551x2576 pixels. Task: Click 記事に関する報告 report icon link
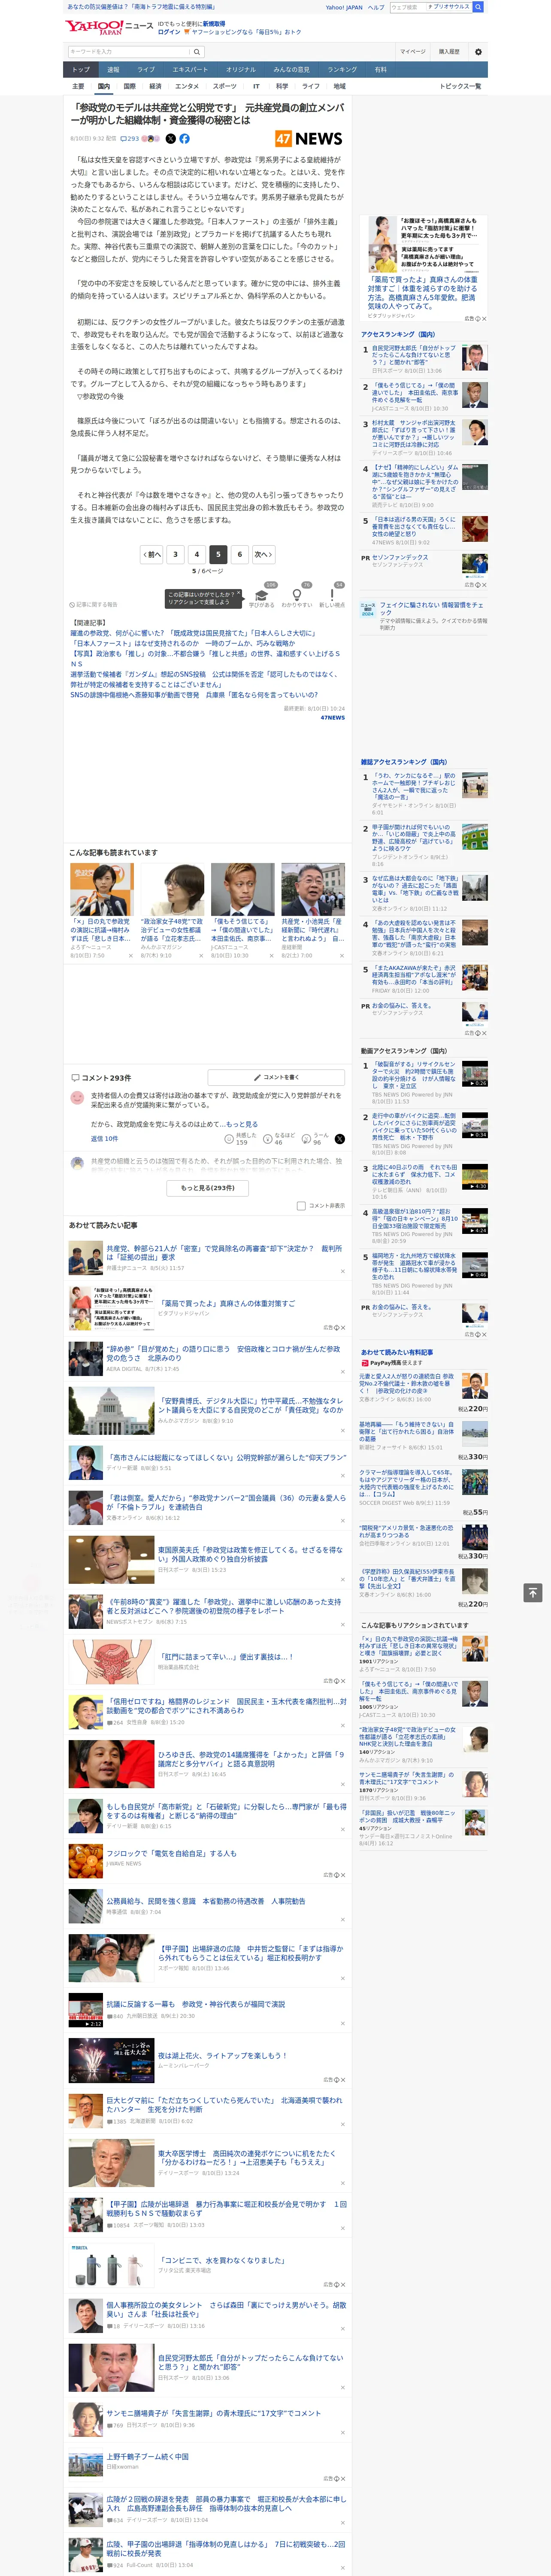[93, 605]
